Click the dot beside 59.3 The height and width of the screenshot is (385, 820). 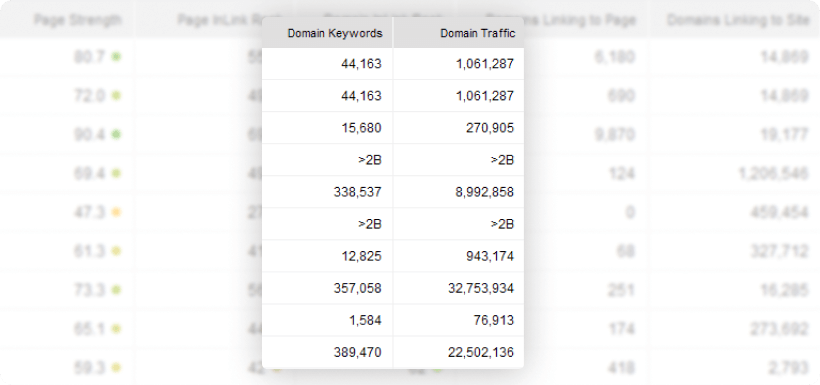coord(116,368)
